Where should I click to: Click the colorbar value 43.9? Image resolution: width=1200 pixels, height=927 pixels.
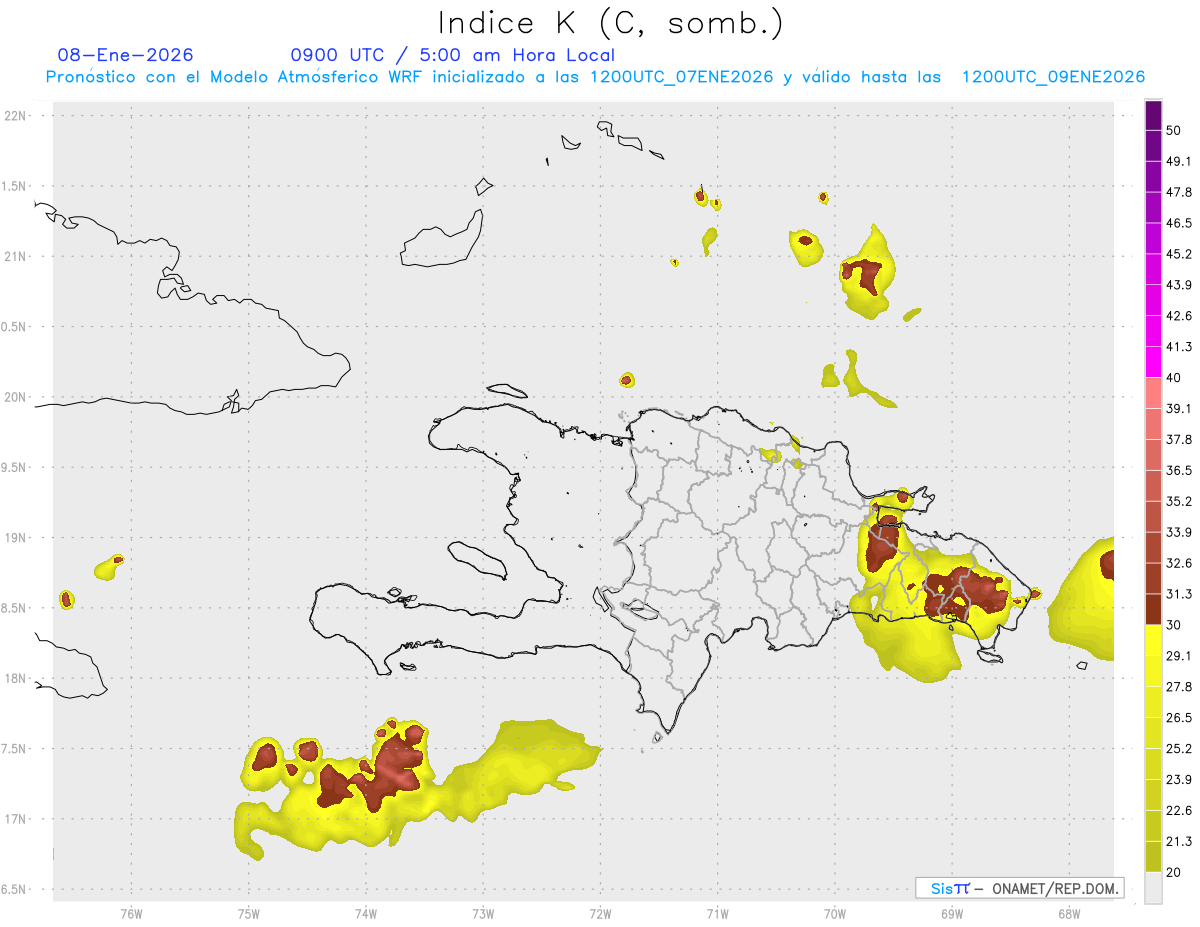(1179, 285)
